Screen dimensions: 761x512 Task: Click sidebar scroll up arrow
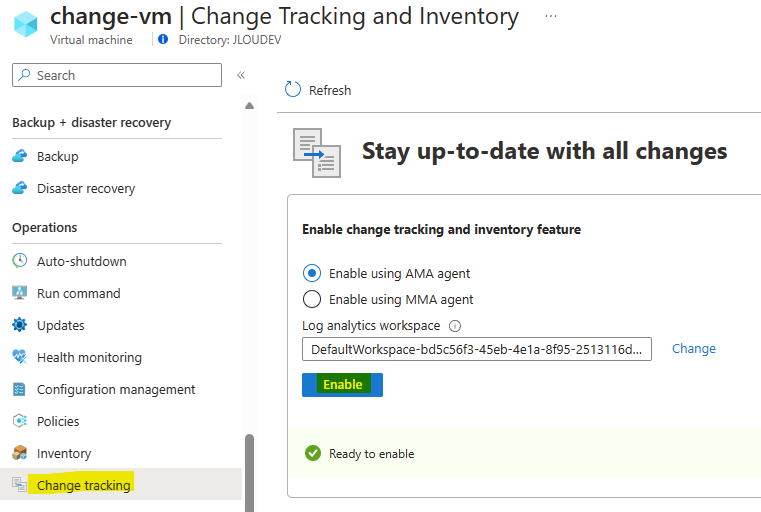tap(249, 105)
